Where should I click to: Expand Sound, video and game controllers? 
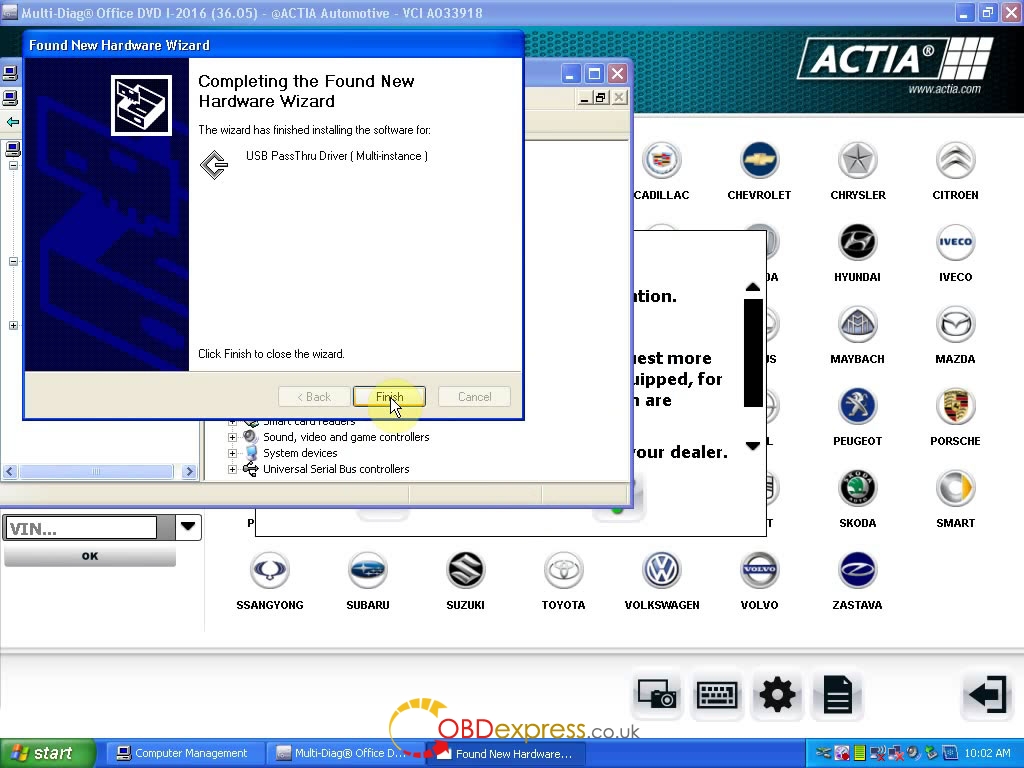[x=233, y=437]
